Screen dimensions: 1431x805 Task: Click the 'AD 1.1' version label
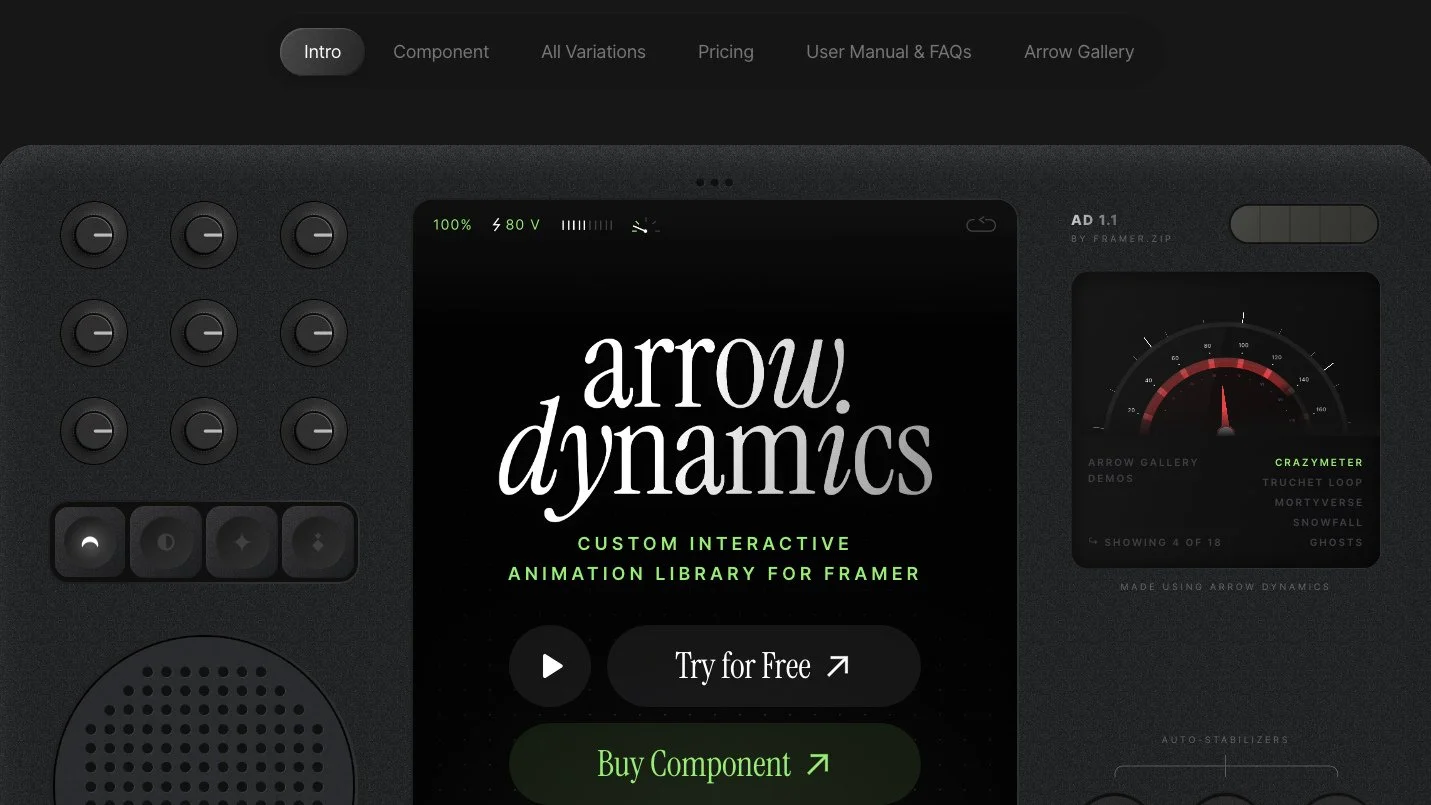click(x=1094, y=220)
